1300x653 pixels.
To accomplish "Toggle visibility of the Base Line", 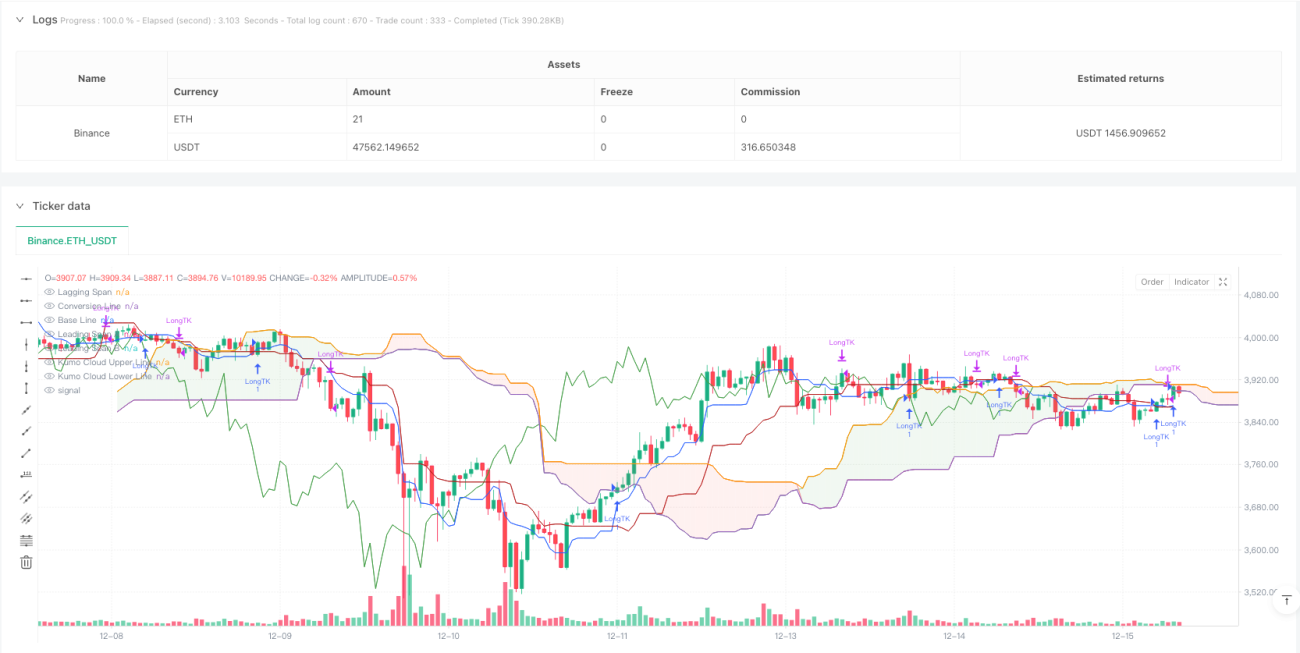I will 50,320.
